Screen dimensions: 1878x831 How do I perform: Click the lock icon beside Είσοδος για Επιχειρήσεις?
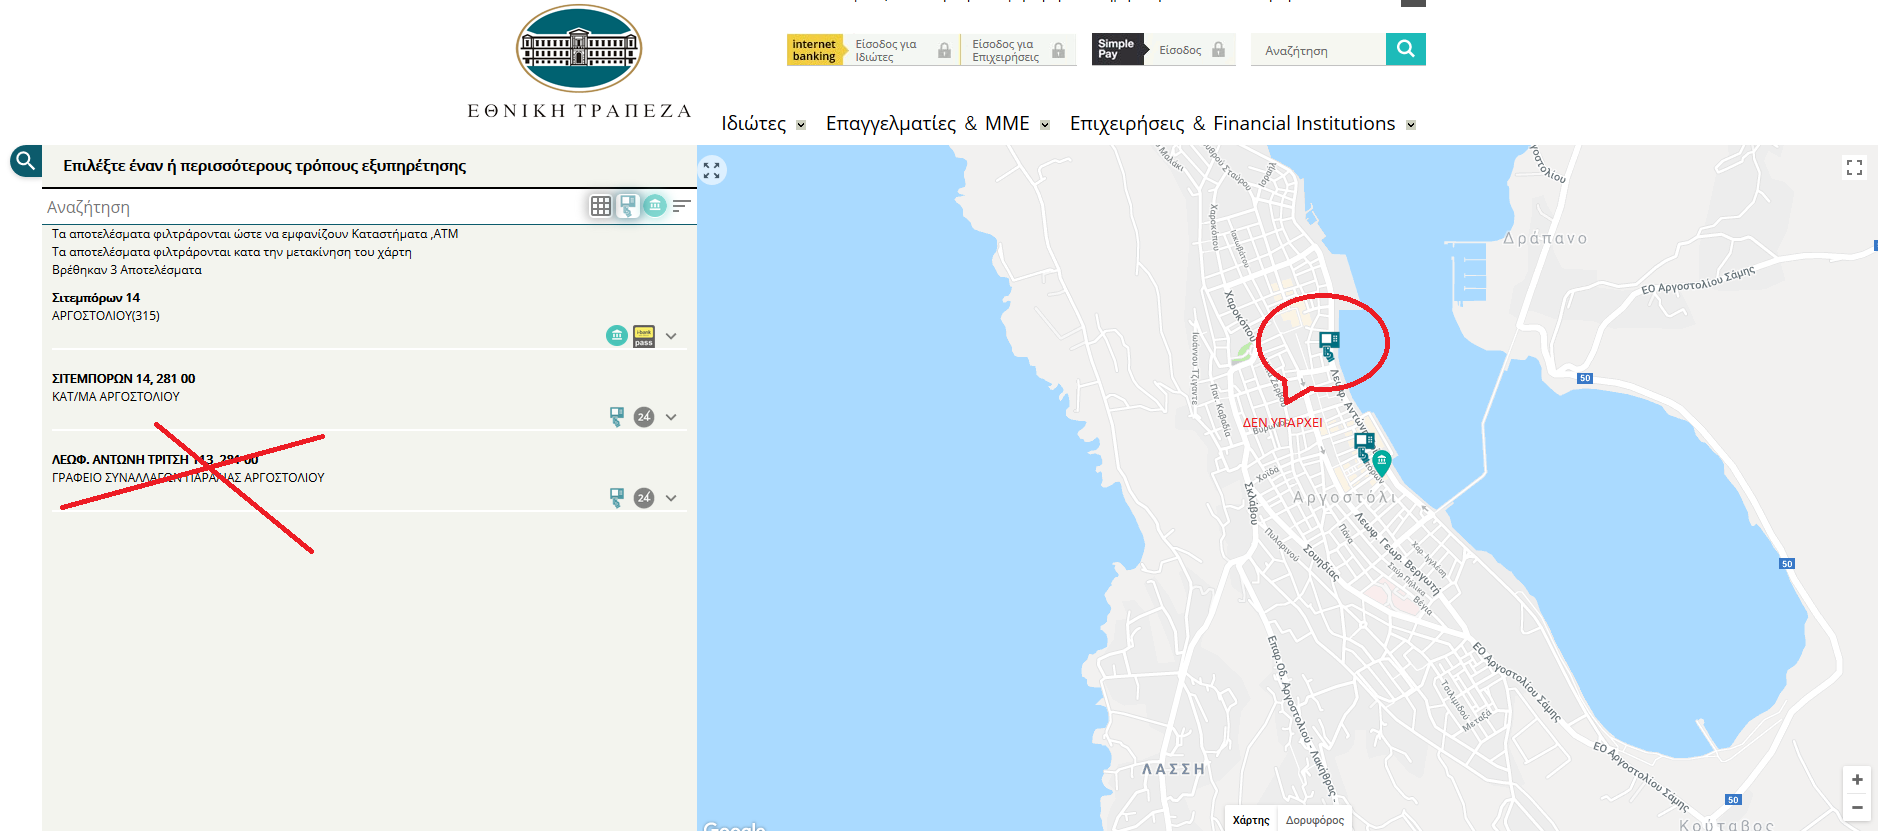coord(1058,50)
